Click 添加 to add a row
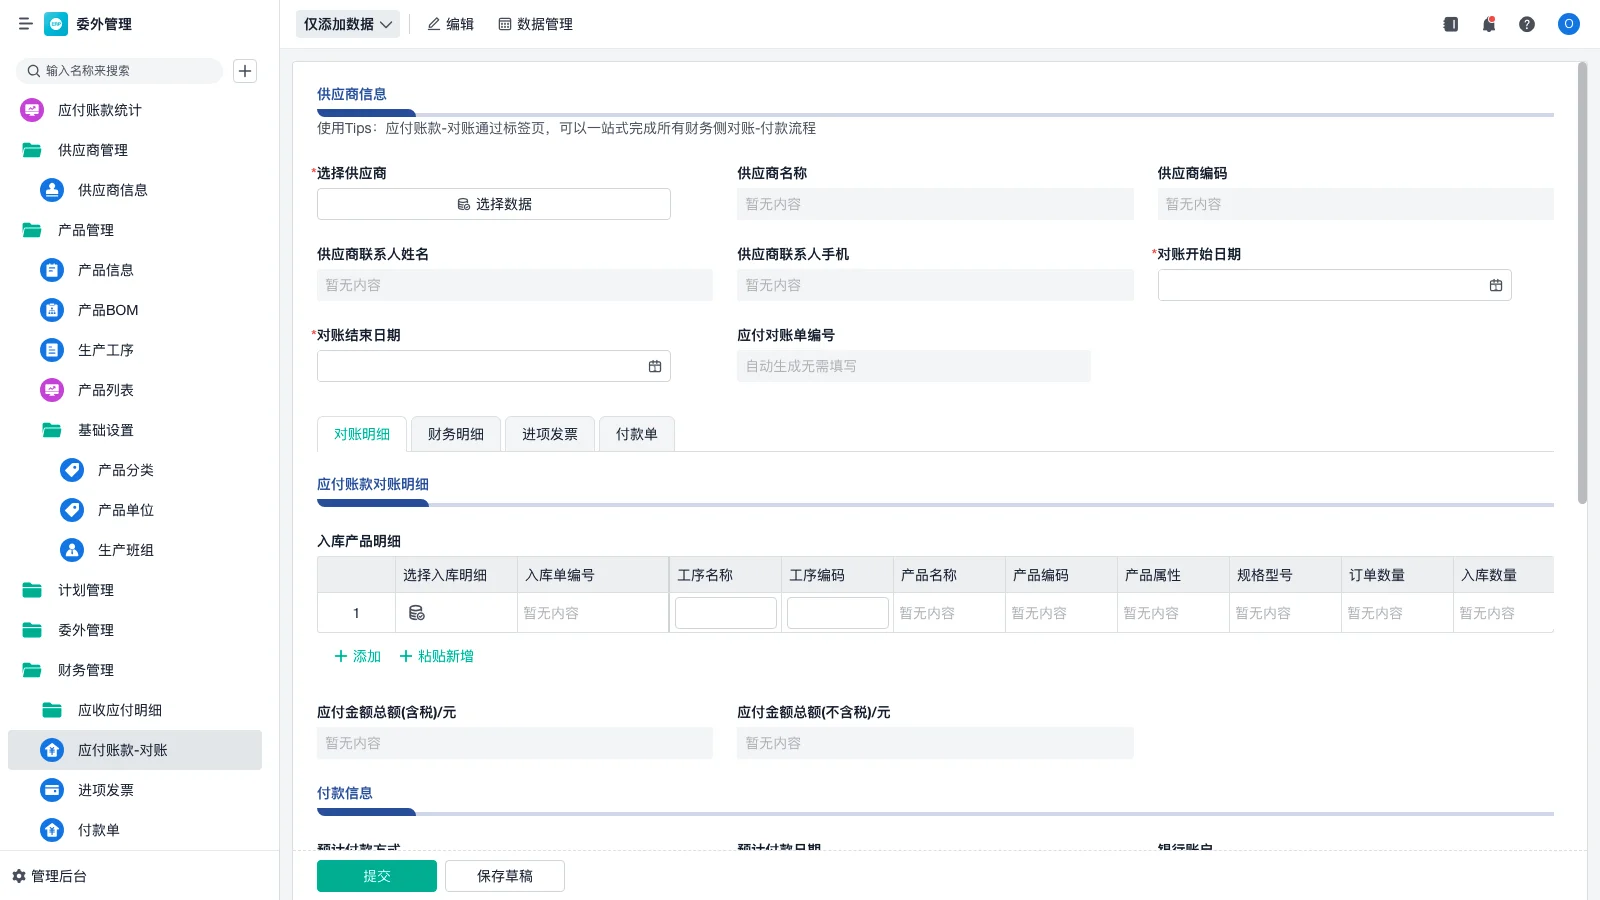This screenshot has height=900, width=1600. point(356,656)
